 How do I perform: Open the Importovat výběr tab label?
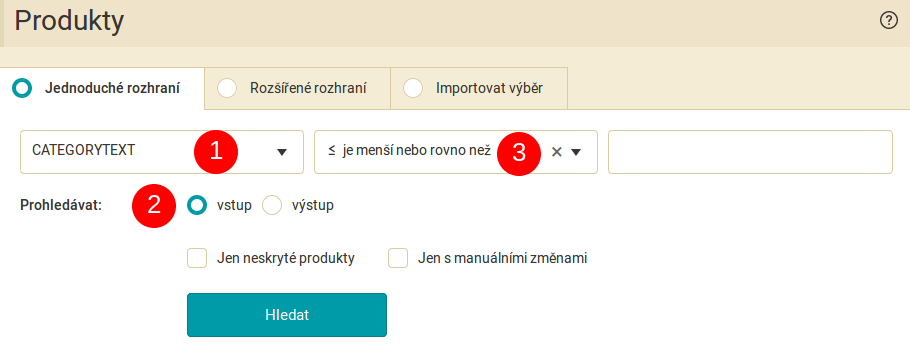(489, 89)
